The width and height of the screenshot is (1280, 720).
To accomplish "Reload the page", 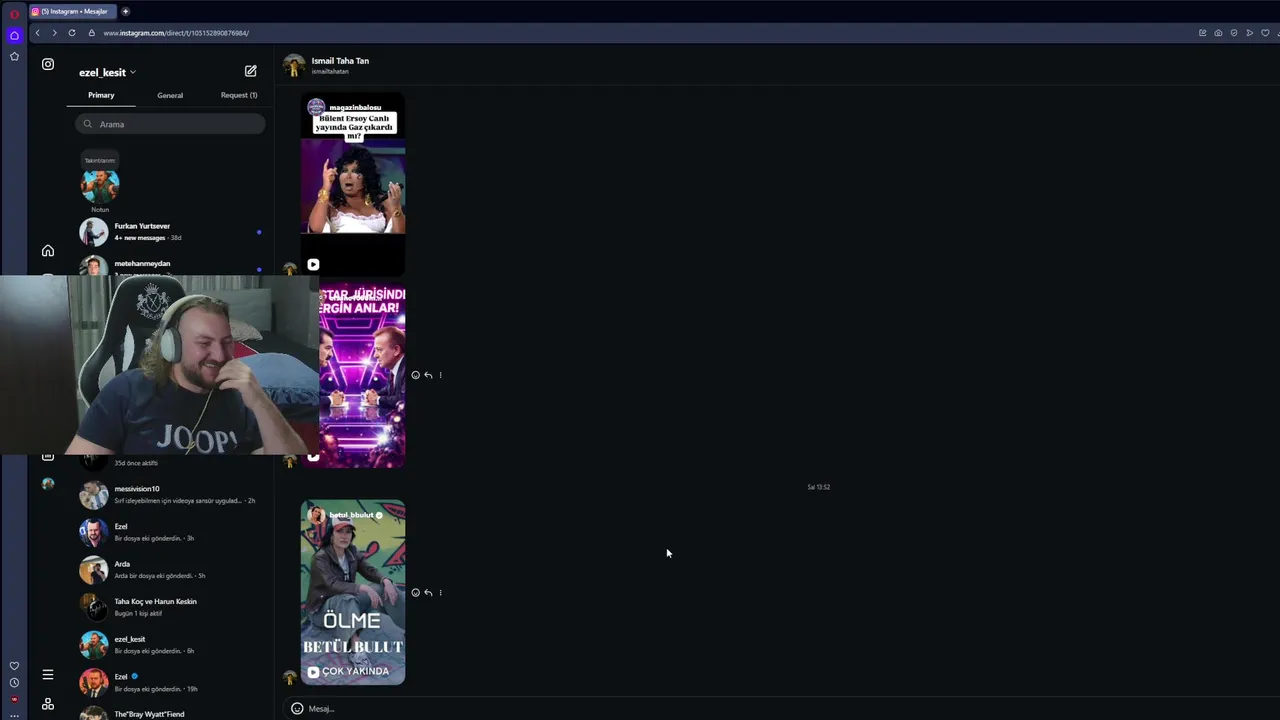I will [x=72, y=33].
